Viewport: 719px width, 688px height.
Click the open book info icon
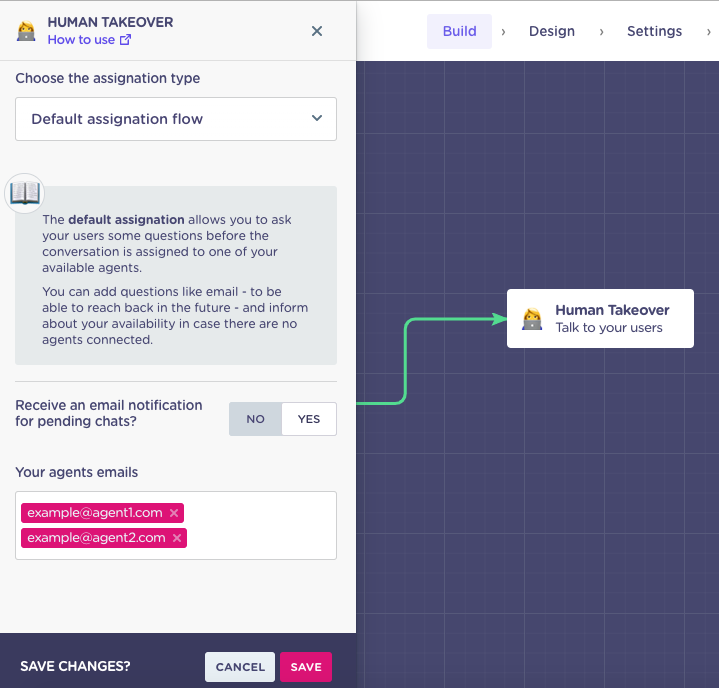click(x=25, y=193)
